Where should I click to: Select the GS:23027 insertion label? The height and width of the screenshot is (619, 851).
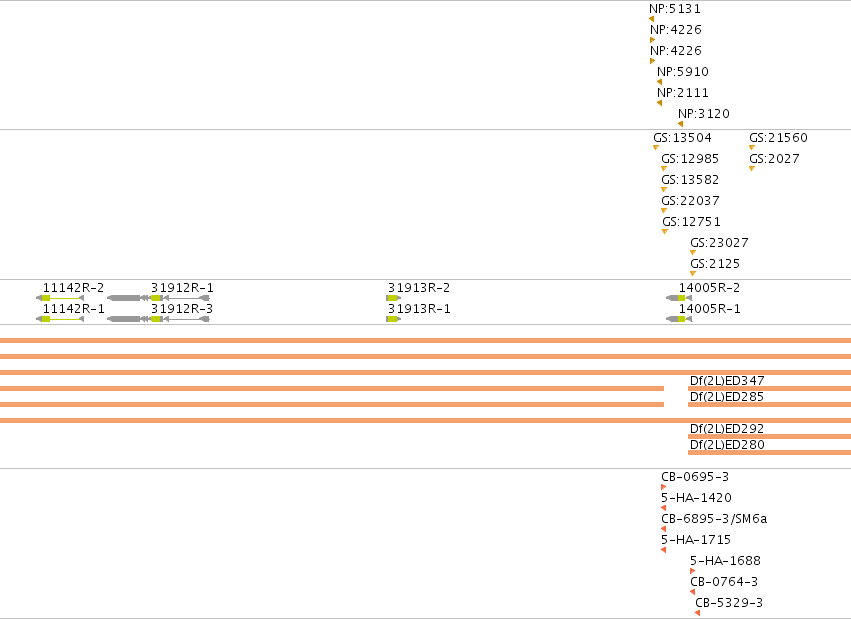719,243
